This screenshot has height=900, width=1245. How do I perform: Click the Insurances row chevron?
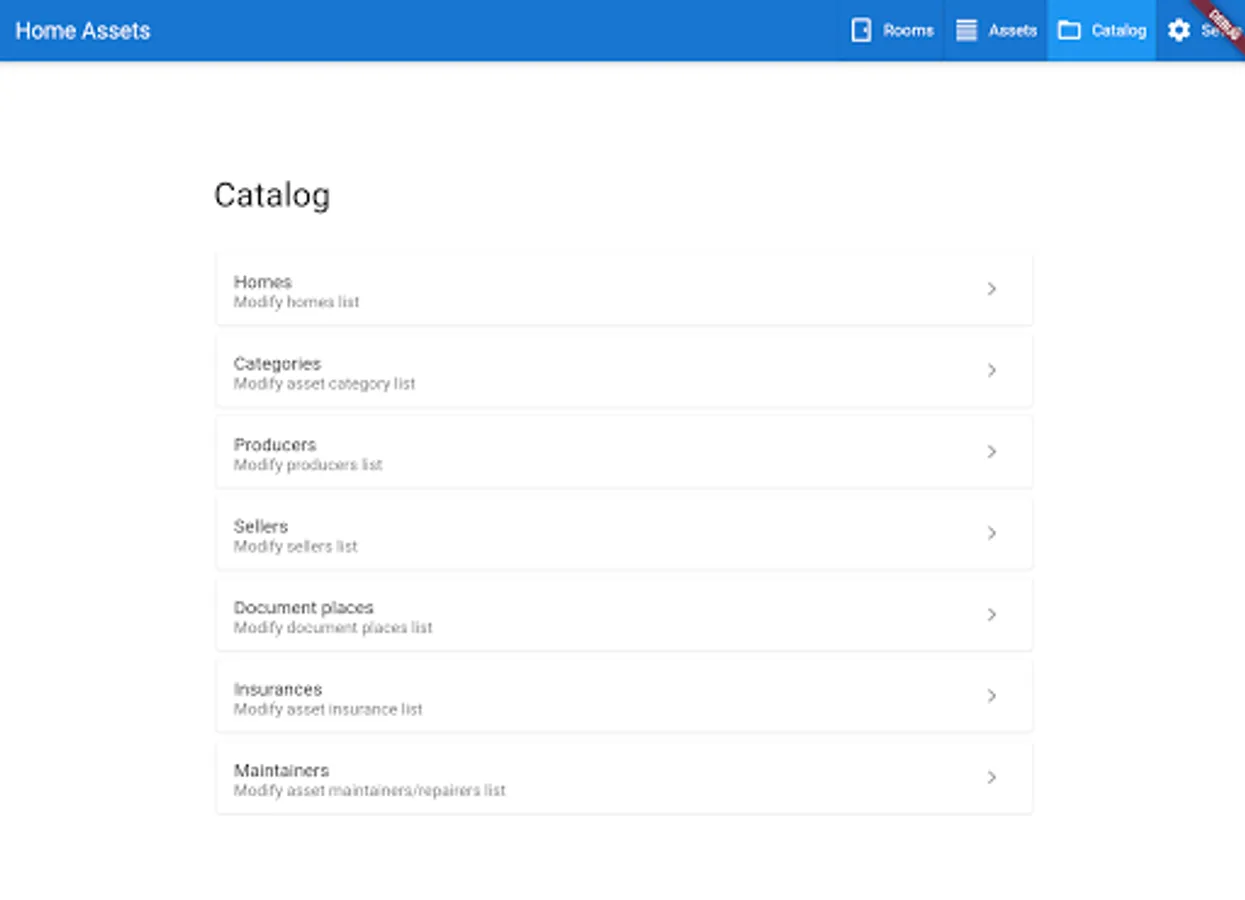(991, 696)
